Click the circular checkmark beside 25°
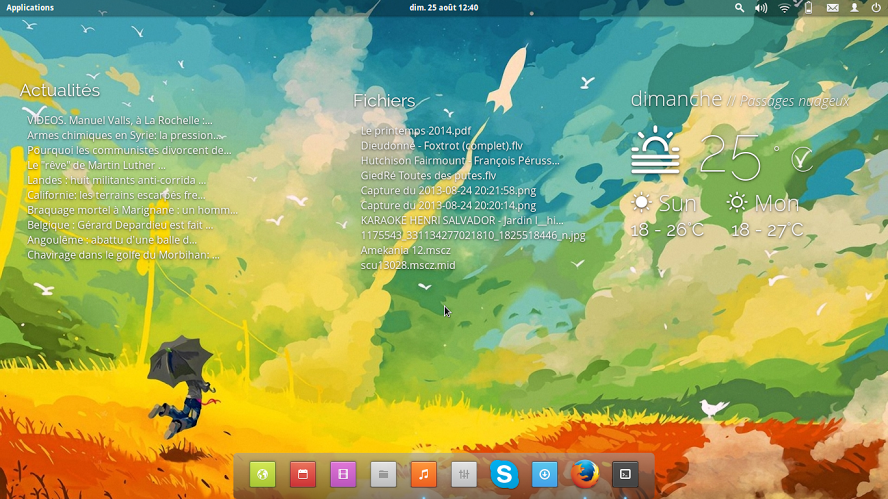The image size is (888, 499). (801, 159)
